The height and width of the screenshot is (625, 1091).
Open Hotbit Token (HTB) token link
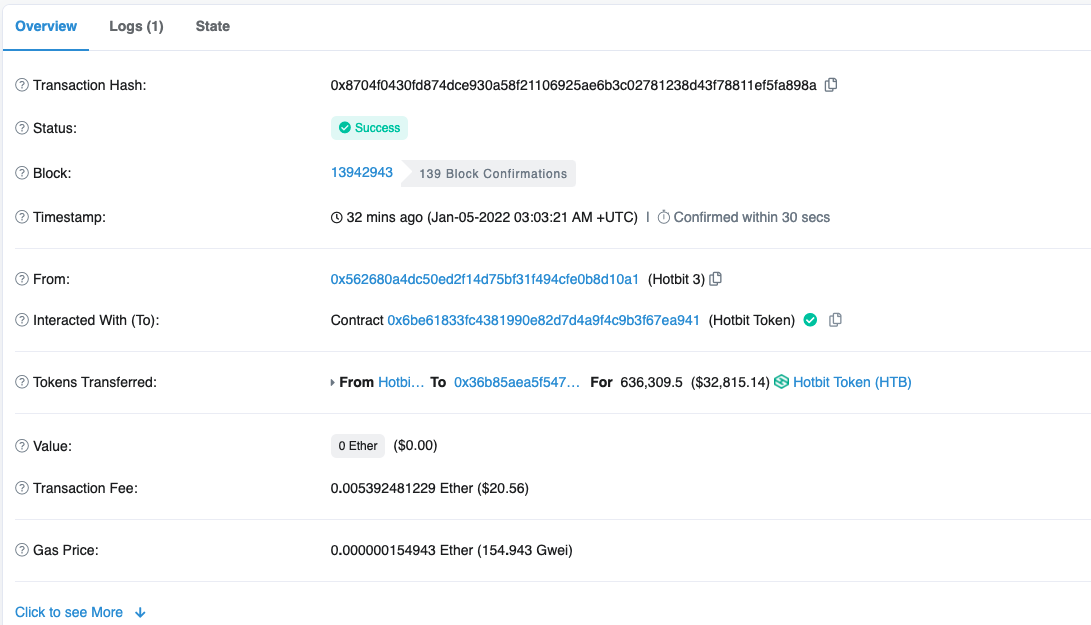(852, 382)
